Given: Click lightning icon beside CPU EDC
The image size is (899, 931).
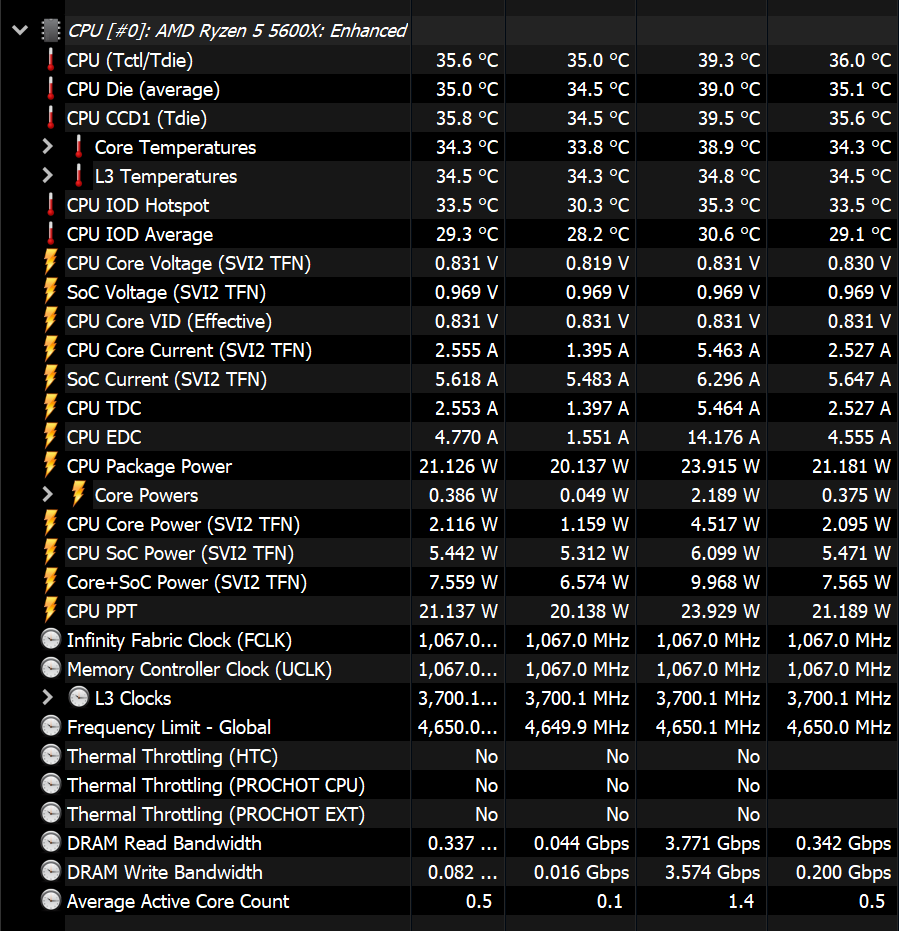Looking at the screenshot, I should 50,436.
